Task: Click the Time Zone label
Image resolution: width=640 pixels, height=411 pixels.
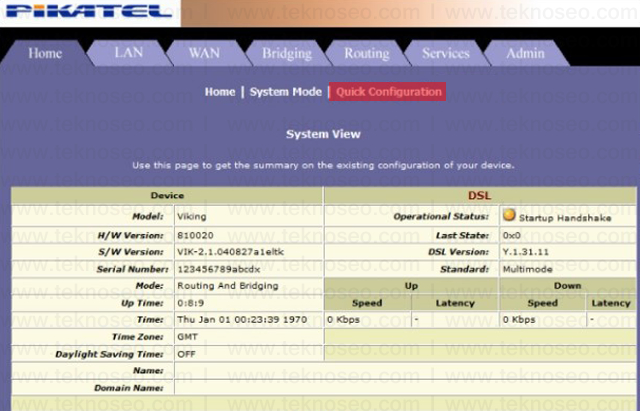Action: point(138,337)
